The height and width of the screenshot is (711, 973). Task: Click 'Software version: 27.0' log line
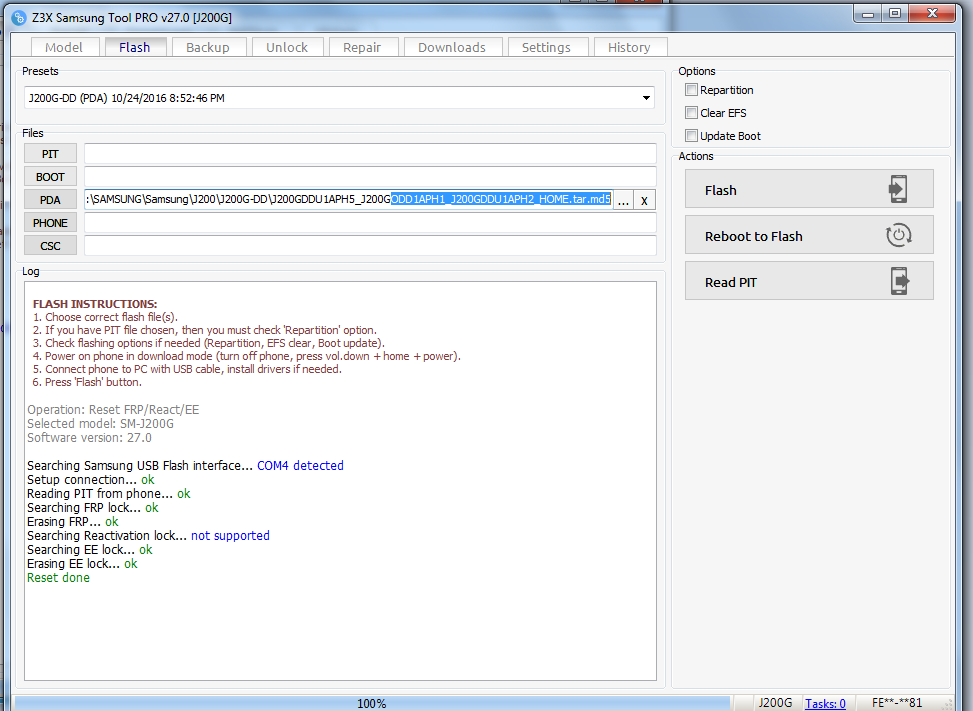[x=89, y=437]
